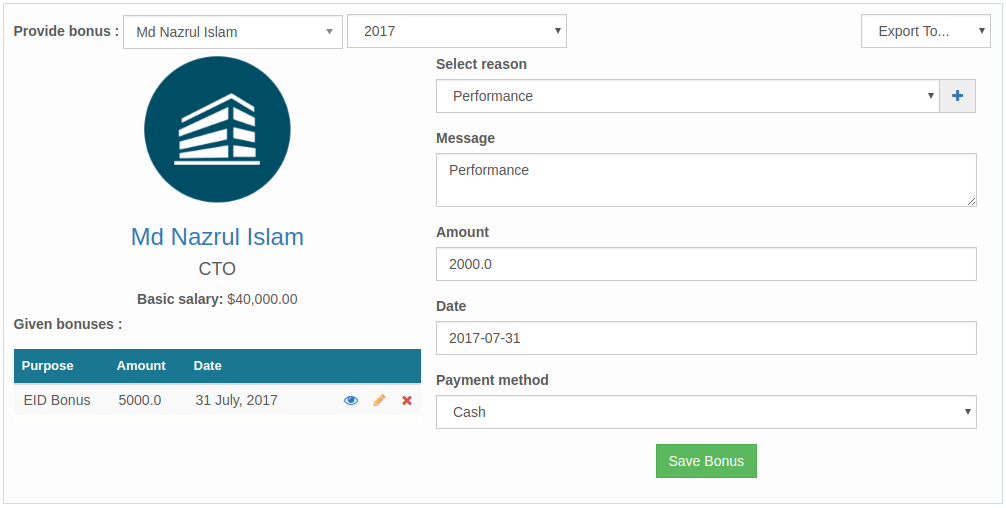Click the Purpose column header
The width and height of the screenshot is (1006, 508).
tap(48, 366)
